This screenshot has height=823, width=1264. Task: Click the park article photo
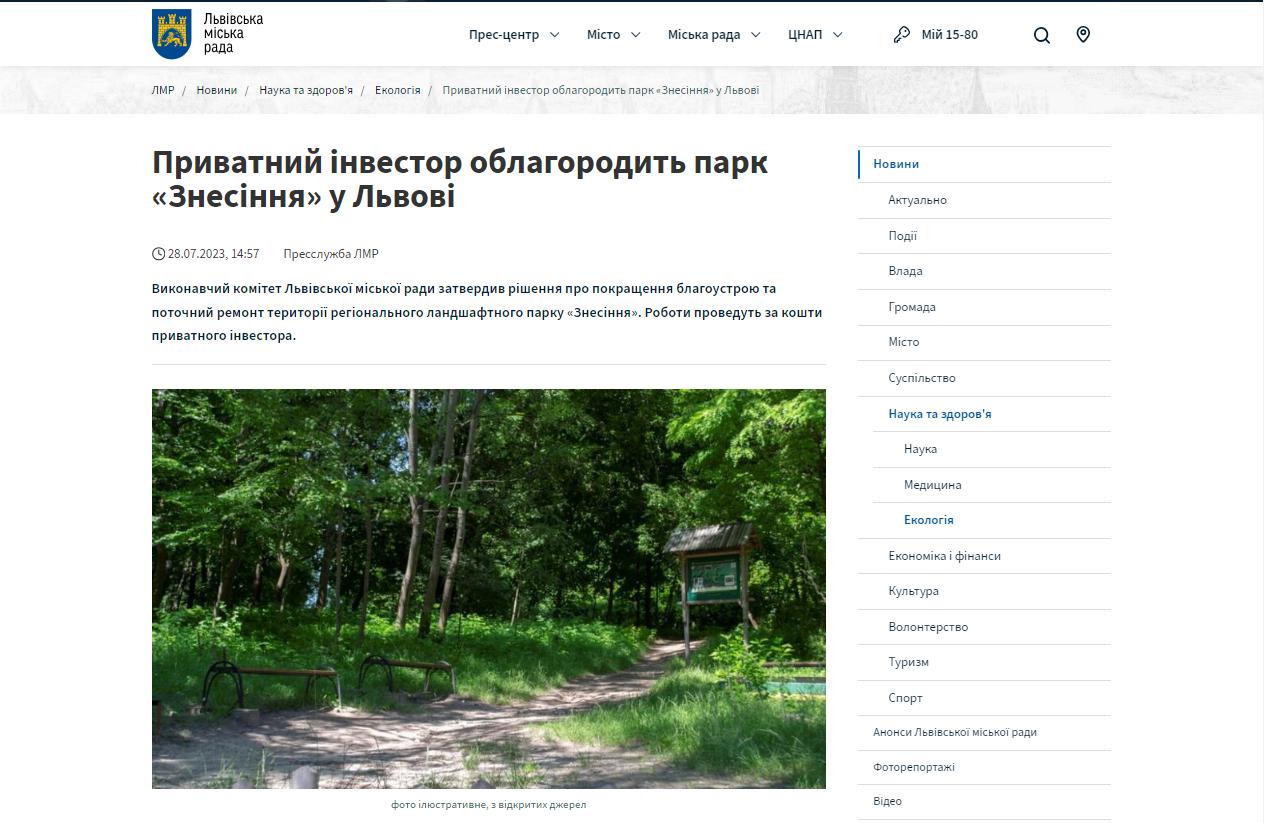[488, 588]
